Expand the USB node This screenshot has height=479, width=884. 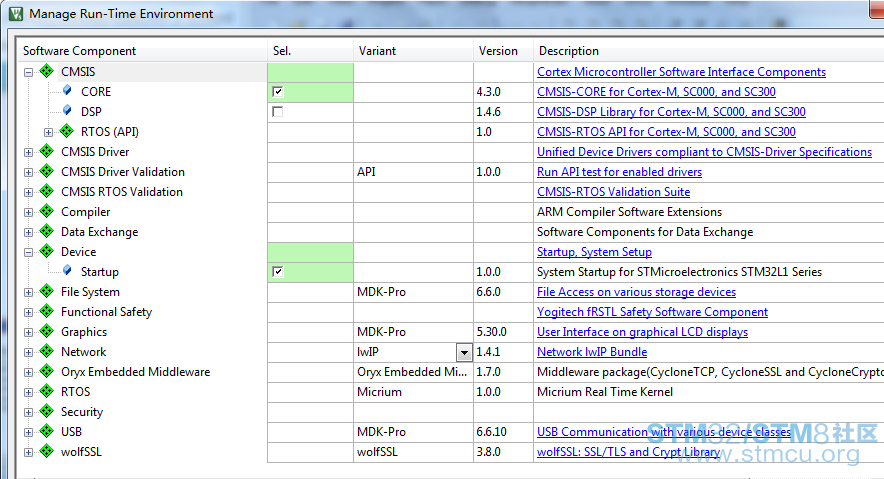click(28, 432)
